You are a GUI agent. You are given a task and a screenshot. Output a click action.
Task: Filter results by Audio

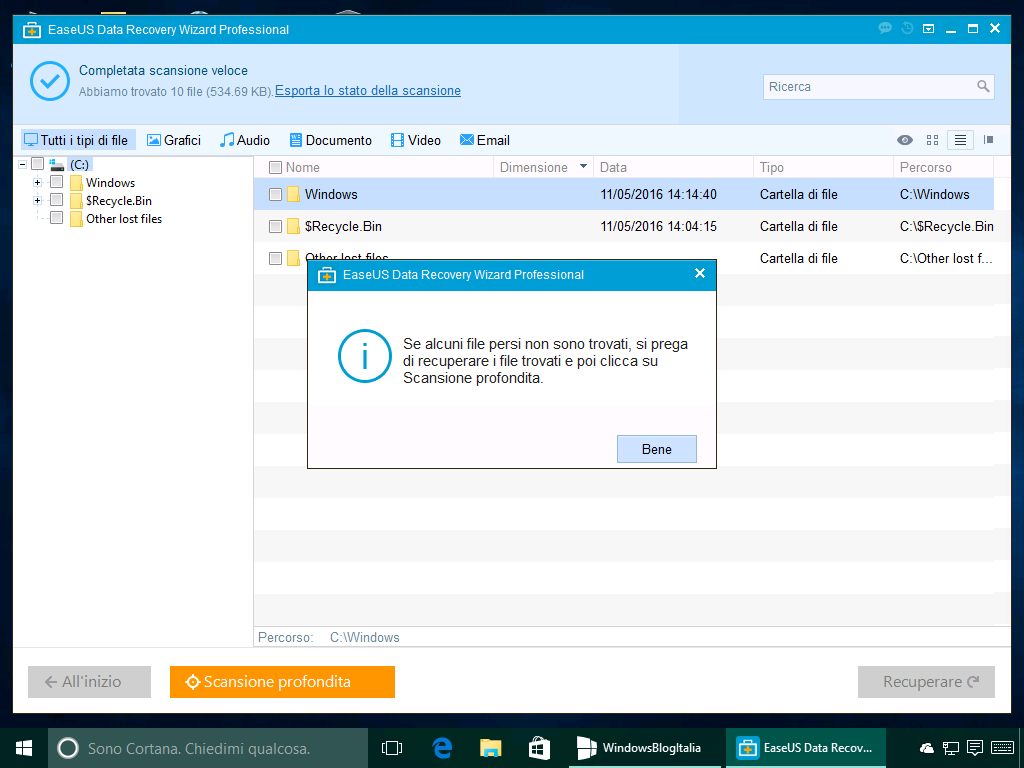[x=245, y=140]
